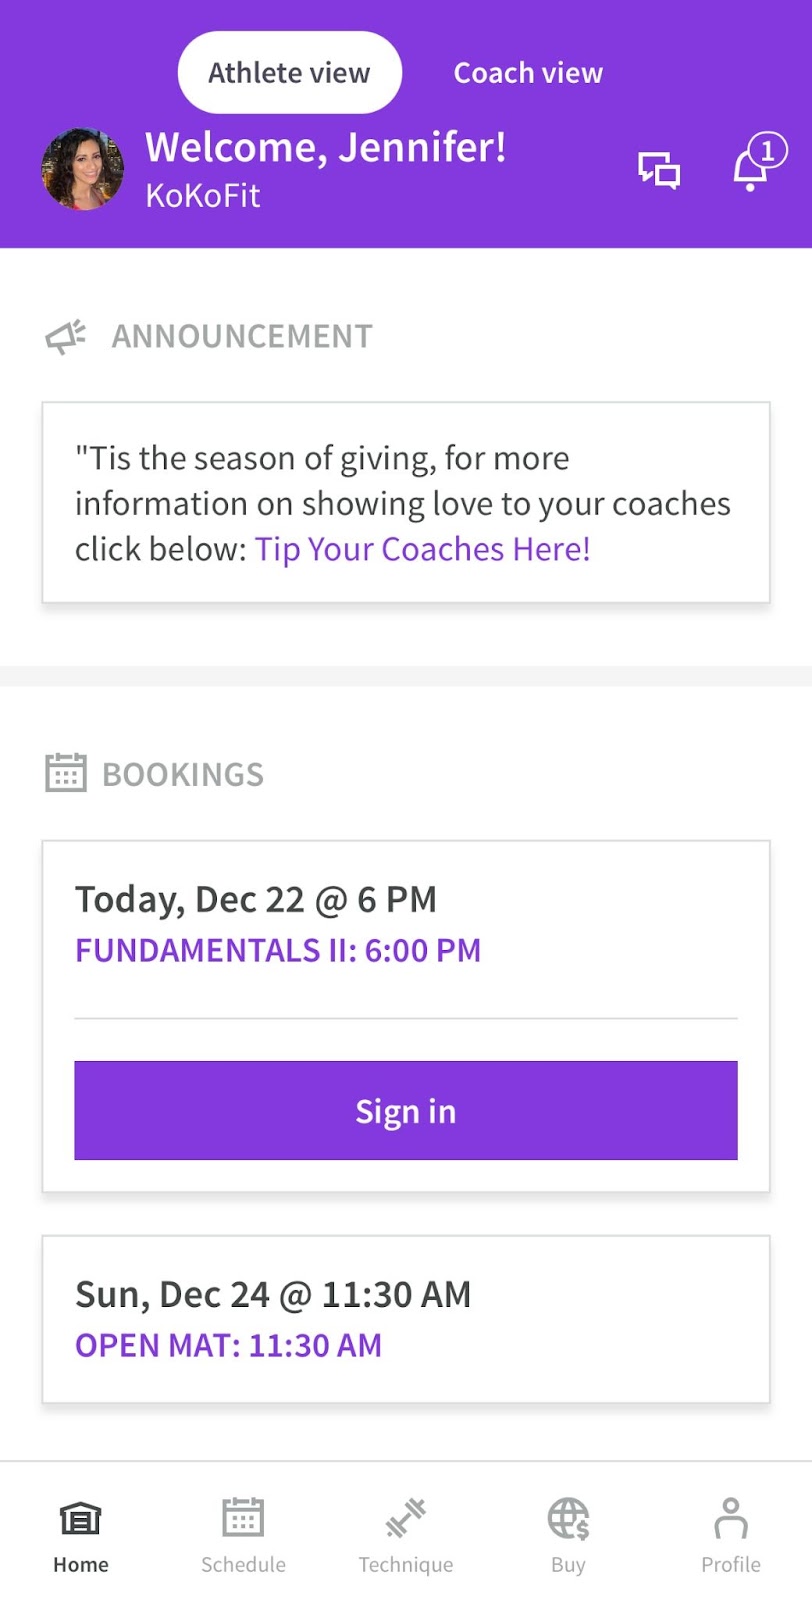
Task: Open the chat messages icon
Action: pyautogui.click(x=659, y=169)
